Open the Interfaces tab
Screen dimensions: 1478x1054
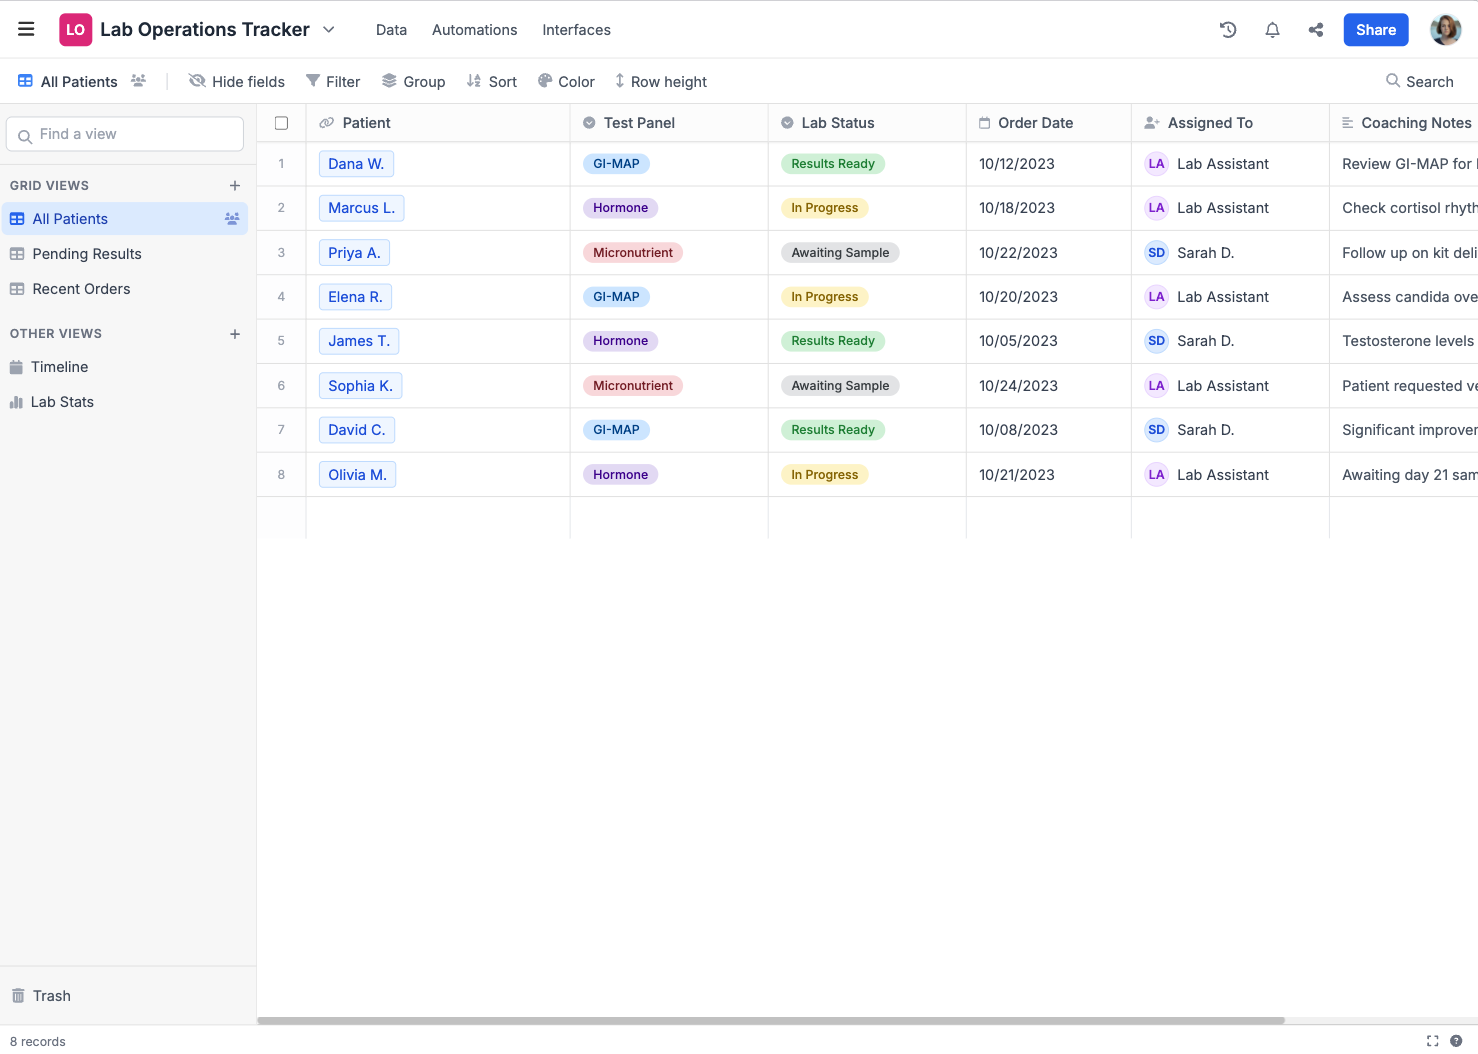576,30
